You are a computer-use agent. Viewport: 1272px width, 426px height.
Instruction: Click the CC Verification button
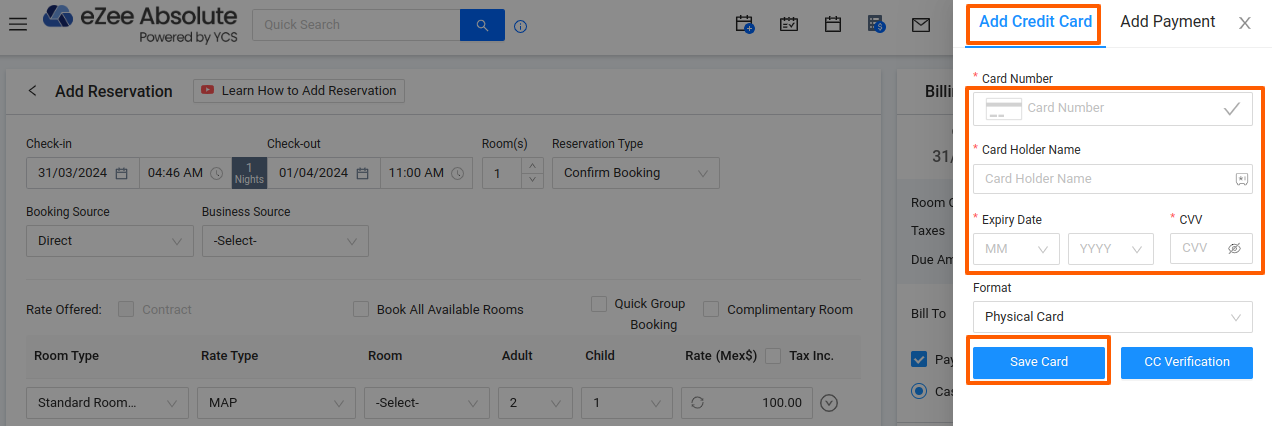(1187, 362)
